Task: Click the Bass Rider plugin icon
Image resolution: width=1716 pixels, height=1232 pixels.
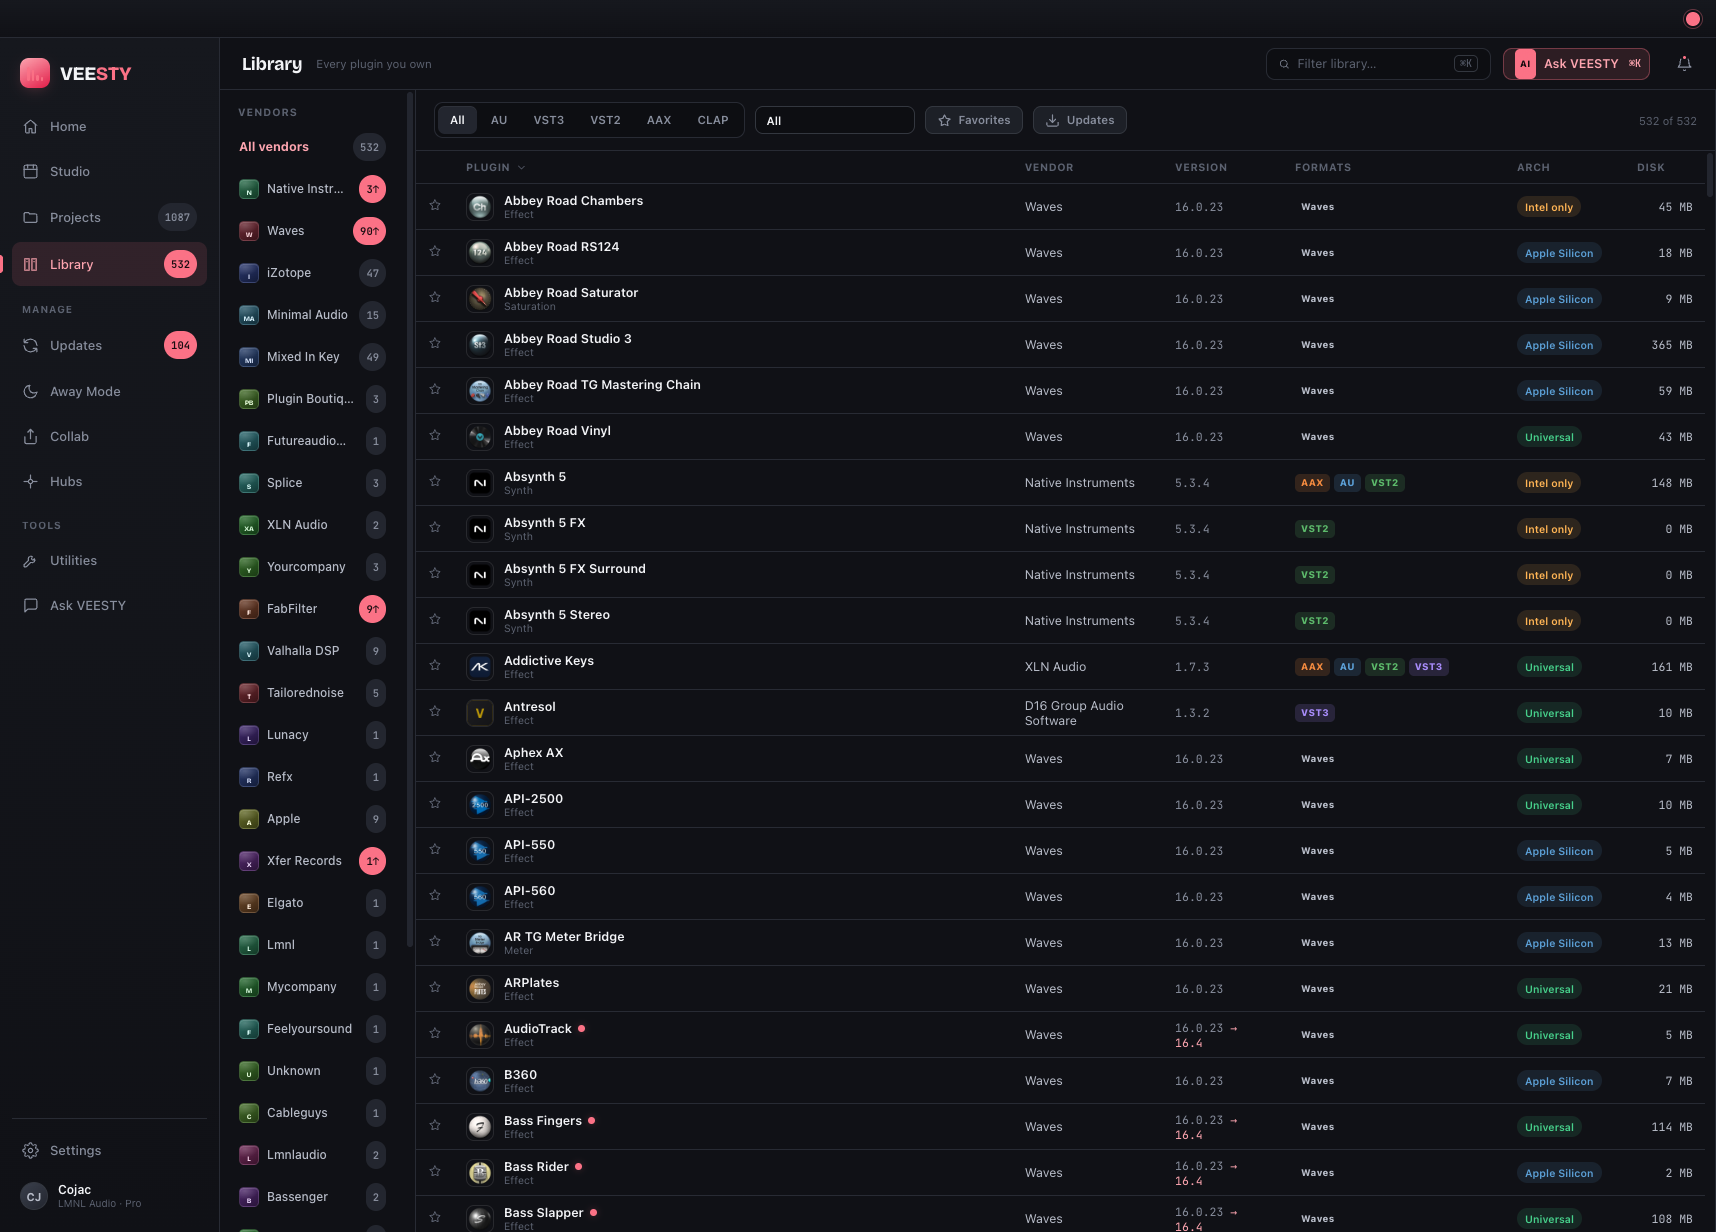Action: 480,1173
